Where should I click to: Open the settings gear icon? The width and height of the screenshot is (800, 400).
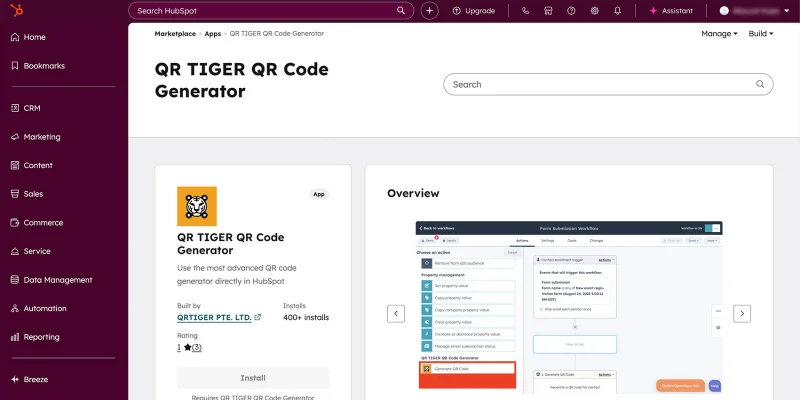594,11
